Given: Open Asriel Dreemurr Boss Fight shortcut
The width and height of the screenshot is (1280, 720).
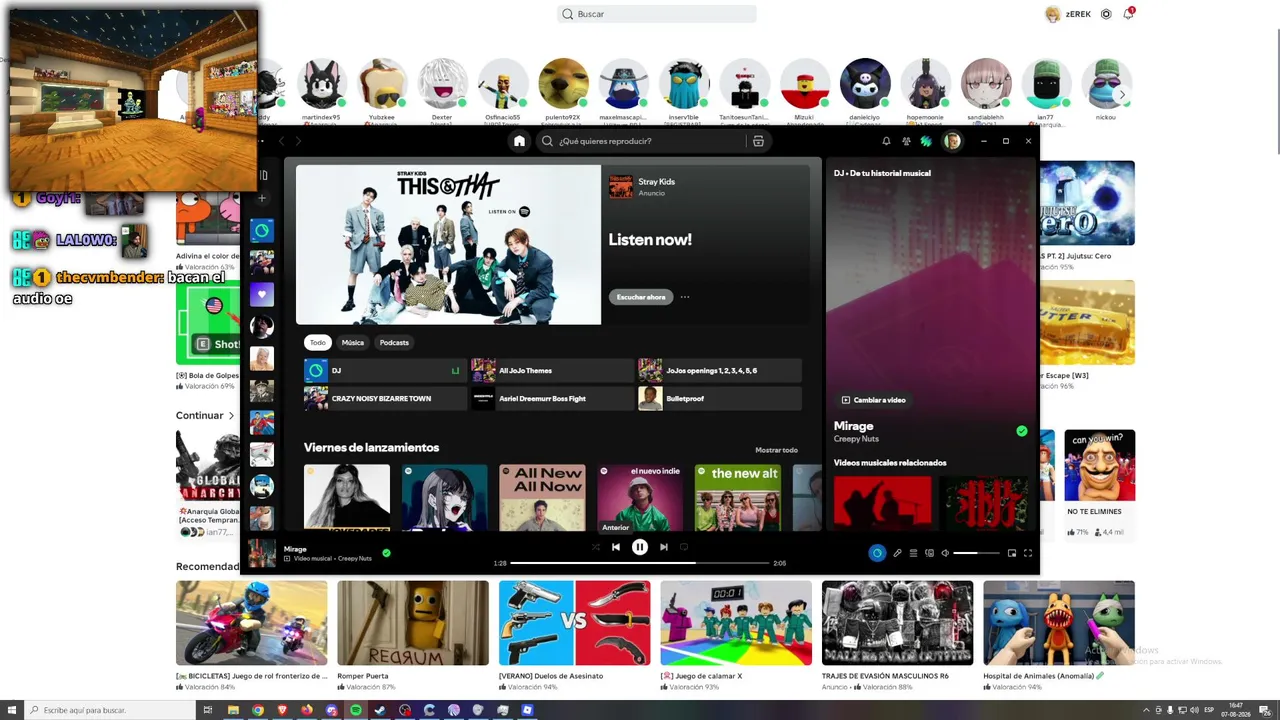Looking at the screenshot, I should pyautogui.click(x=553, y=399).
